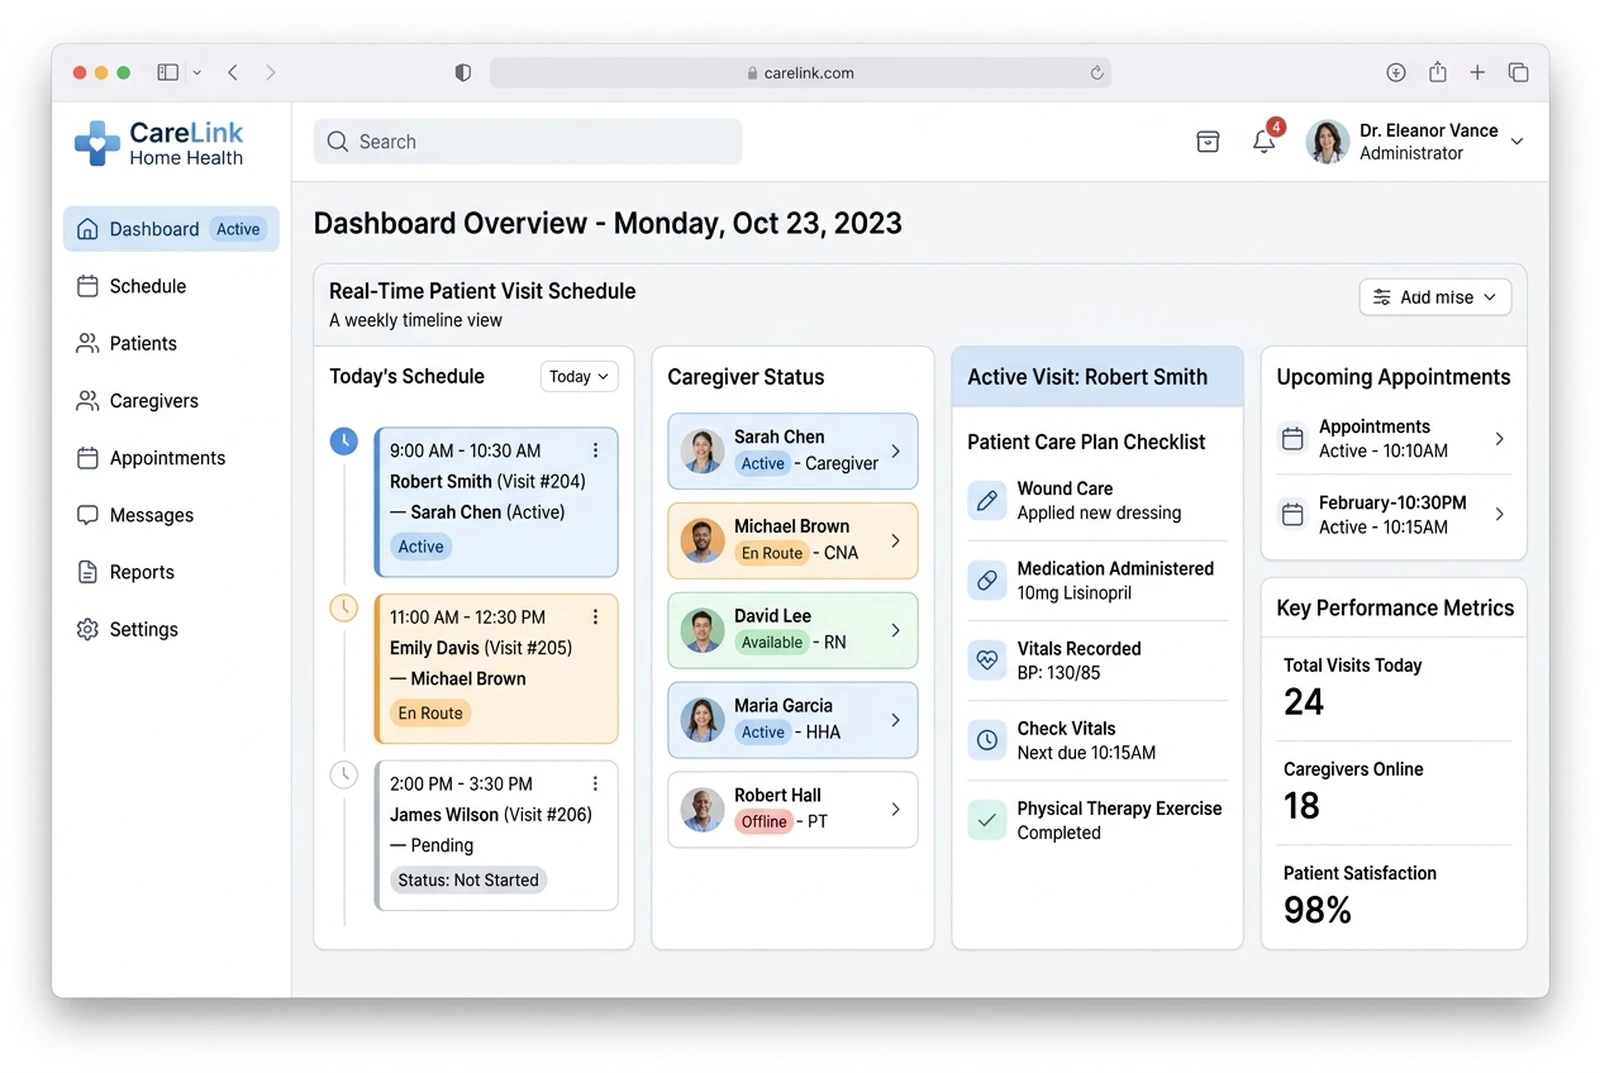Click Dr. Eleanor Vance profile photo
Viewport: 1600px width, 1073px height.
1327,142
